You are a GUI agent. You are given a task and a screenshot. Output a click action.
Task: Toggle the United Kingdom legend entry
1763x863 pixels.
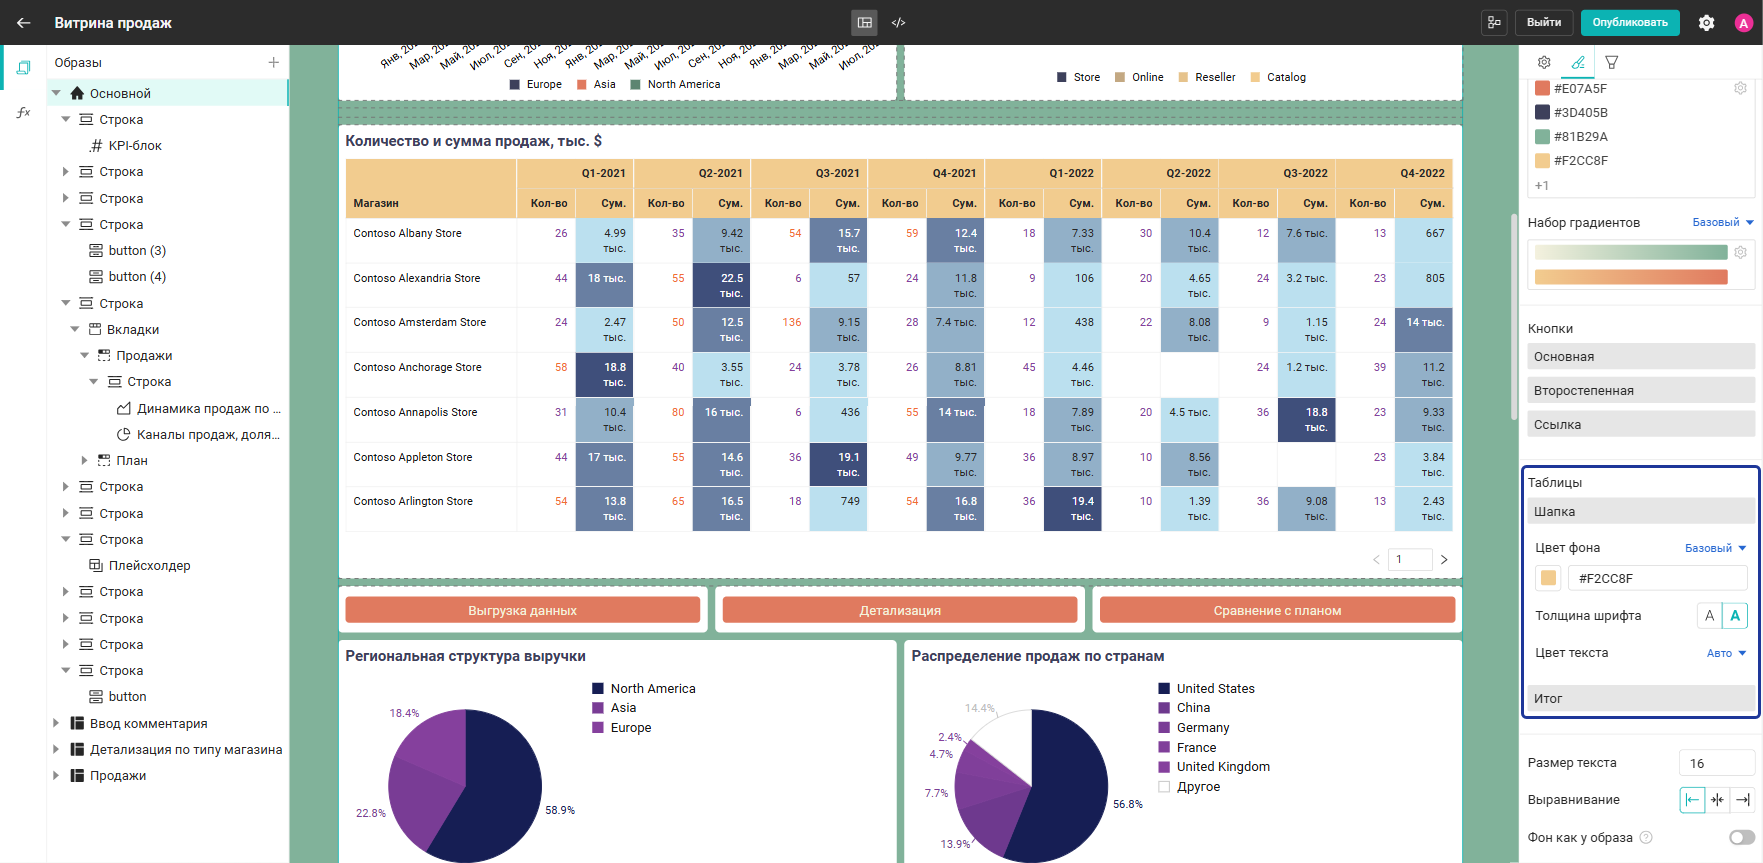coord(1214,767)
